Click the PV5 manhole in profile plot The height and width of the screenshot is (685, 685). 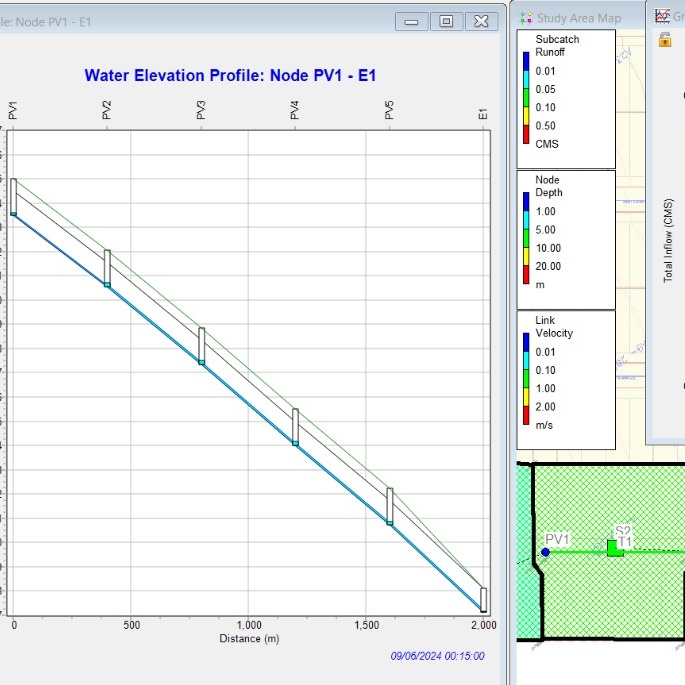click(390, 506)
